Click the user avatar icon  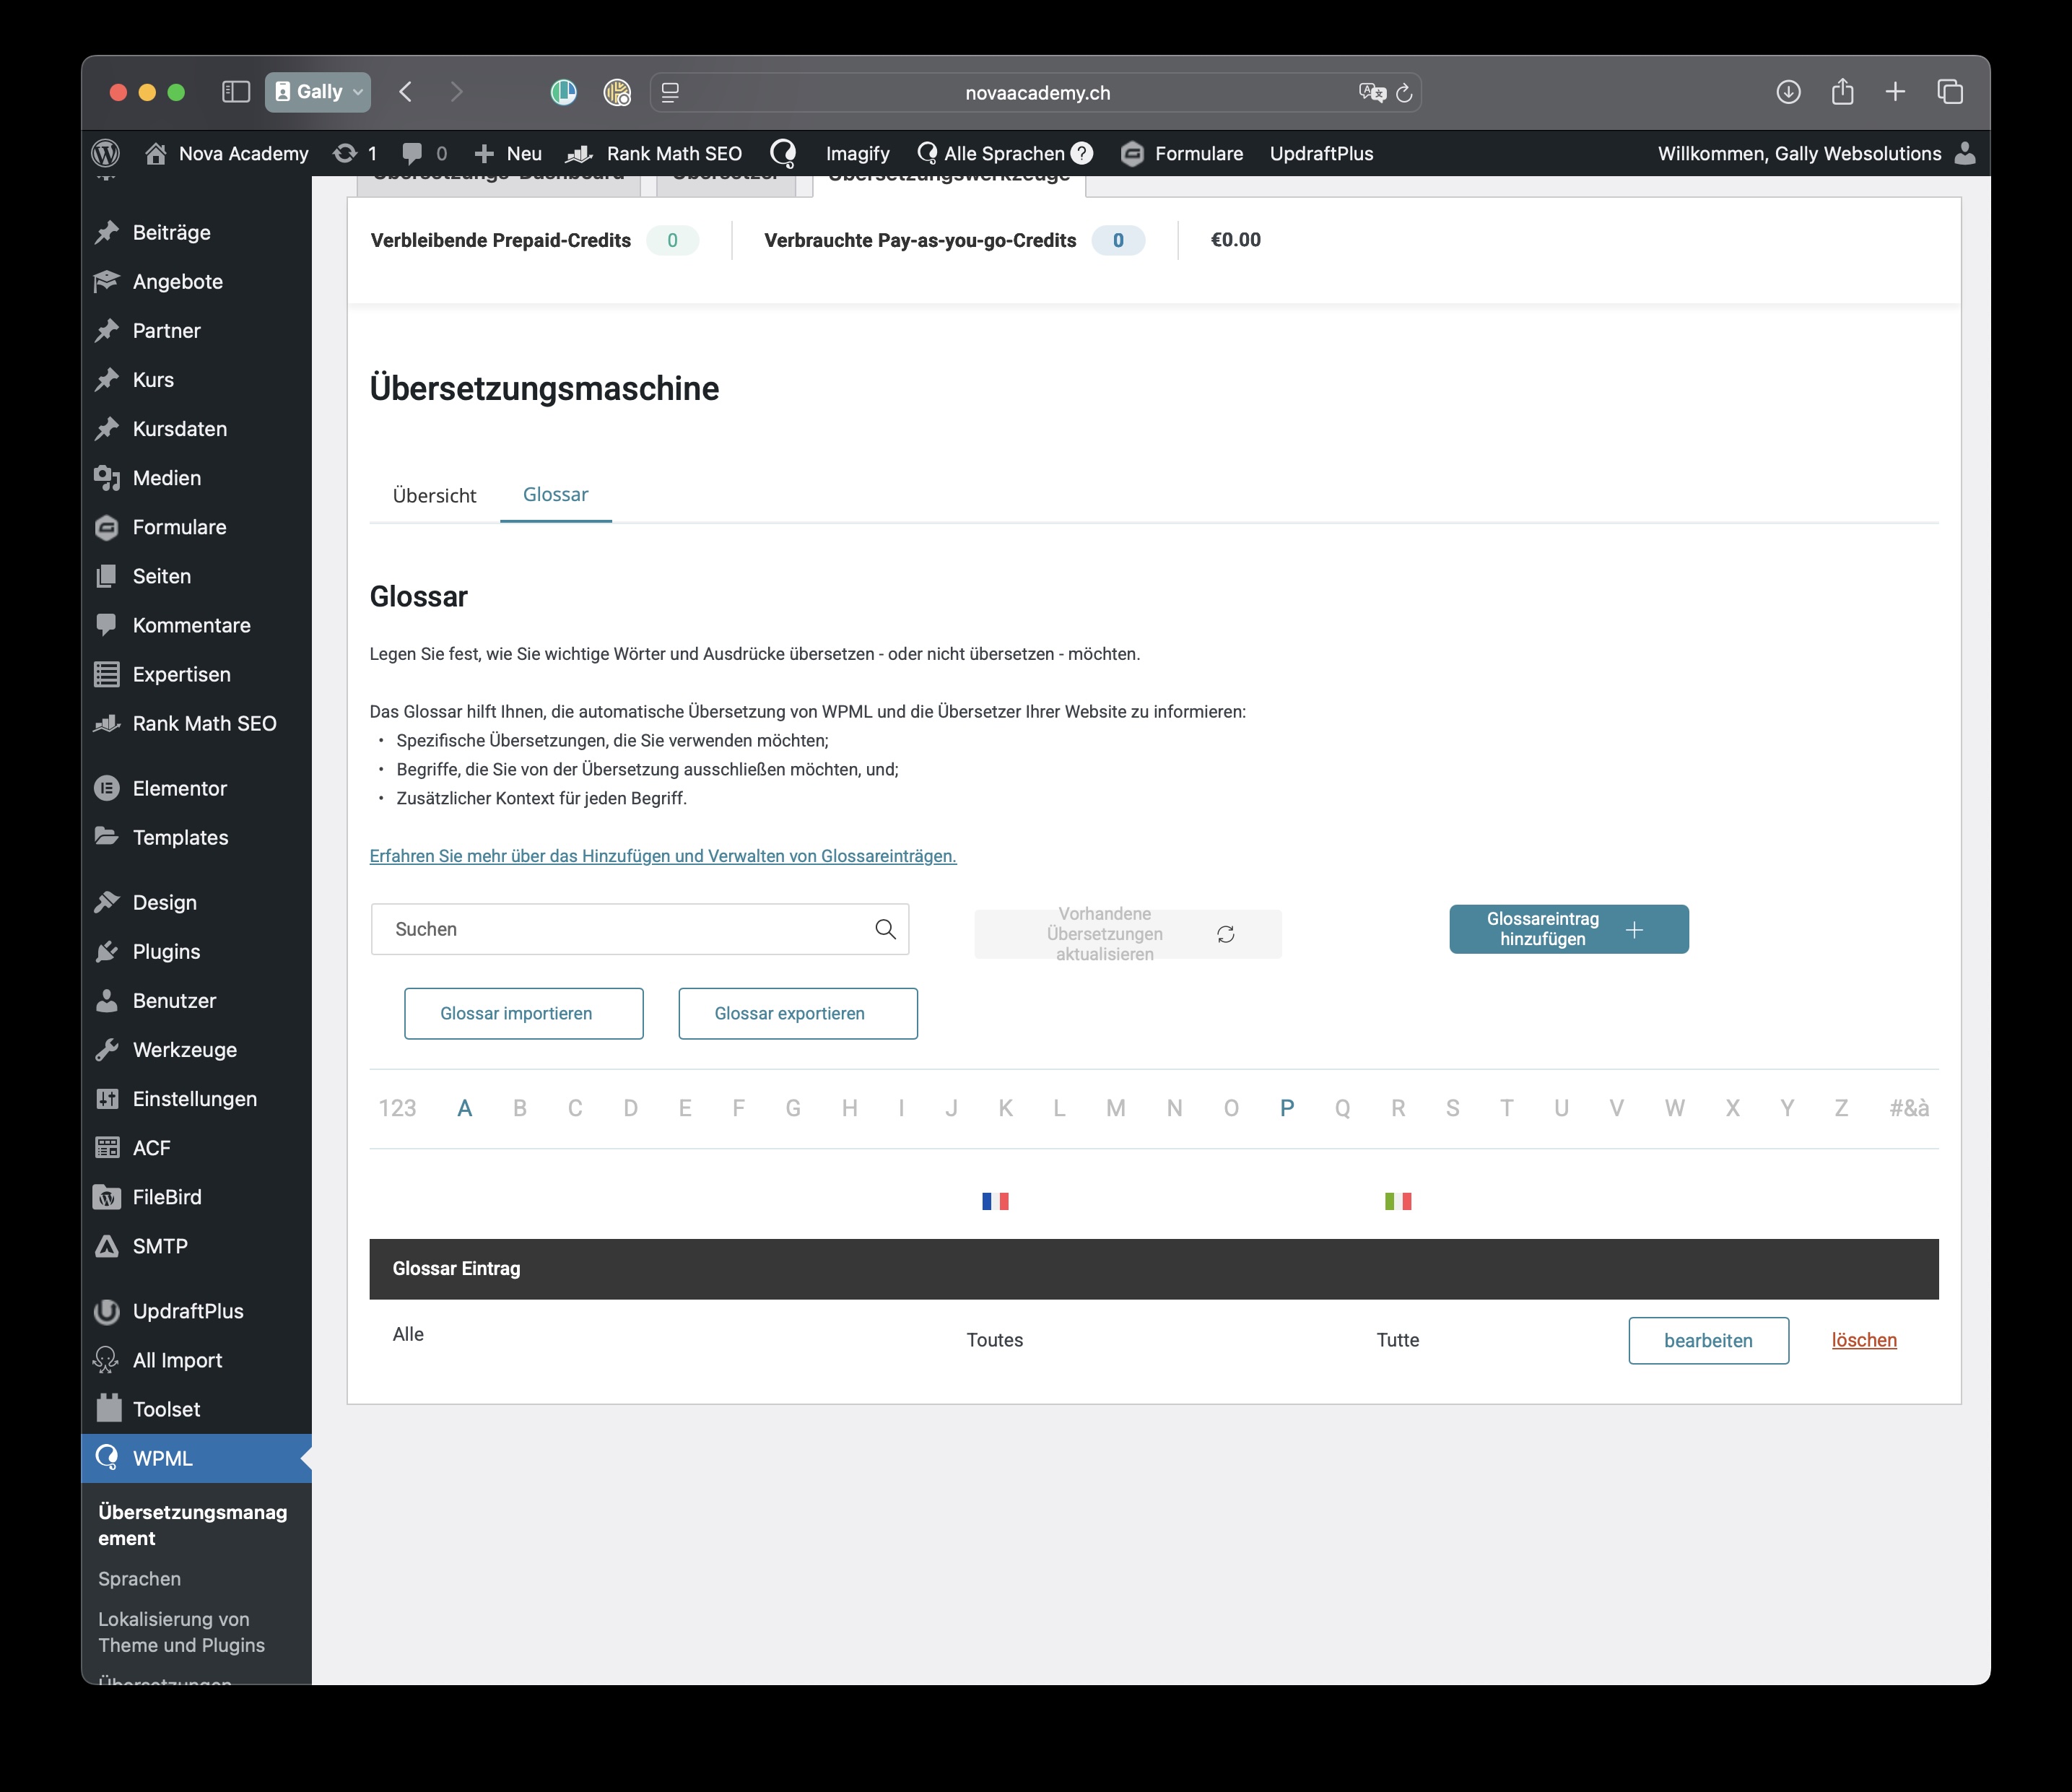(x=1965, y=153)
